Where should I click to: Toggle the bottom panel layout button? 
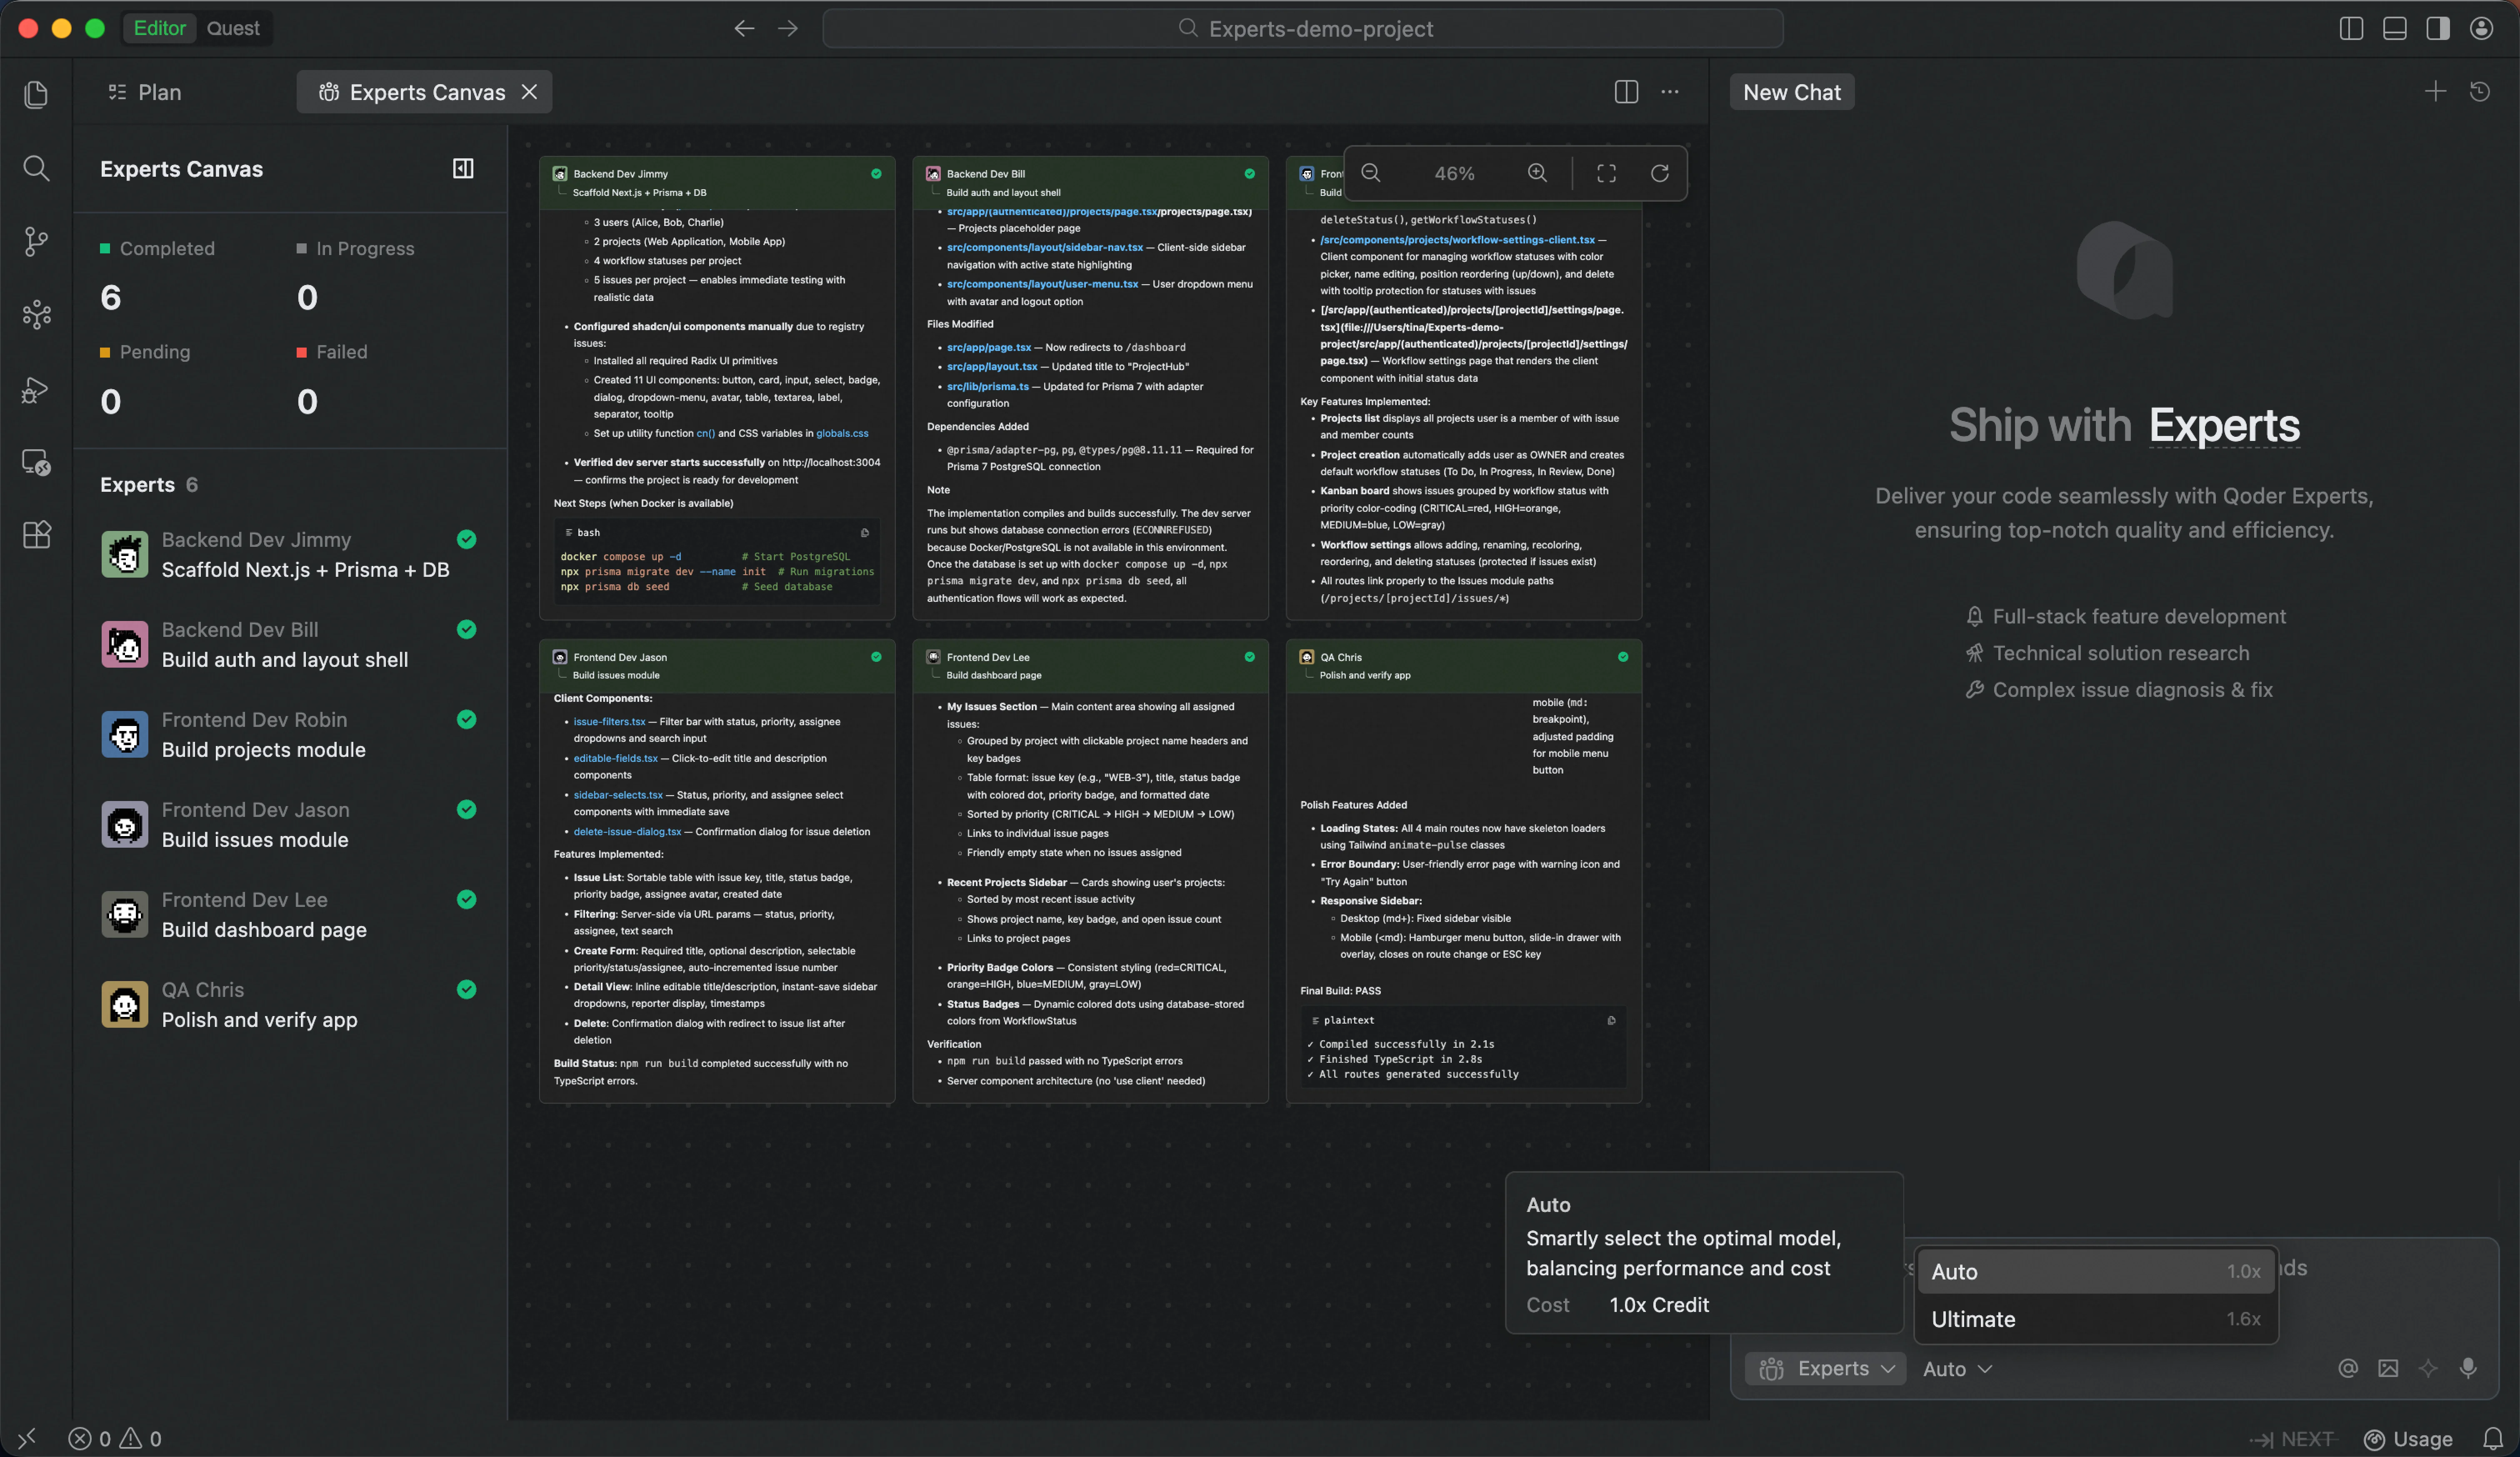(x=2394, y=28)
